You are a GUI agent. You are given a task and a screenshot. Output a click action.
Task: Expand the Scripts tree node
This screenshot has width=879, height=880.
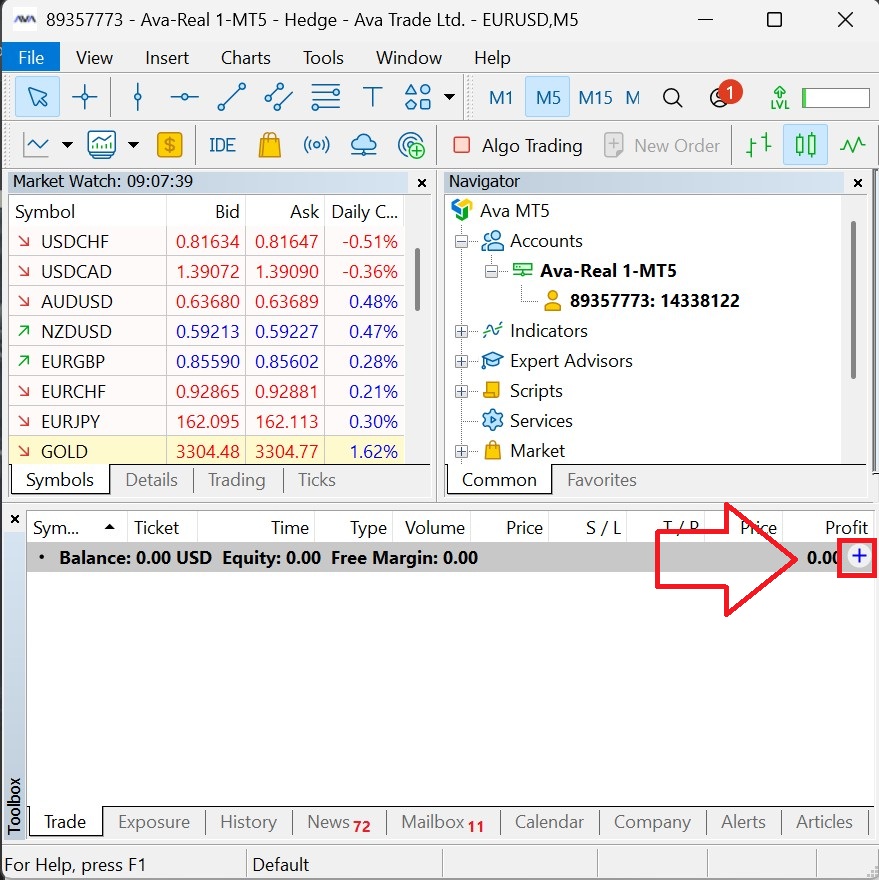tap(461, 391)
